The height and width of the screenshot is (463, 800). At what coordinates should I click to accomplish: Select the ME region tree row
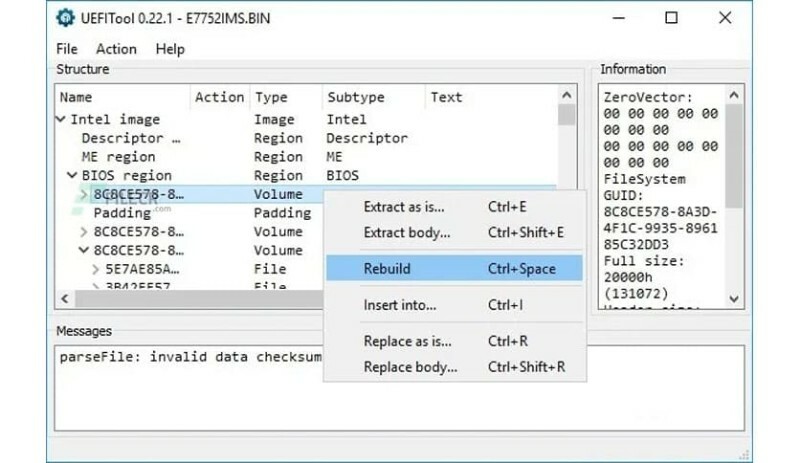pyautogui.click(x=118, y=157)
